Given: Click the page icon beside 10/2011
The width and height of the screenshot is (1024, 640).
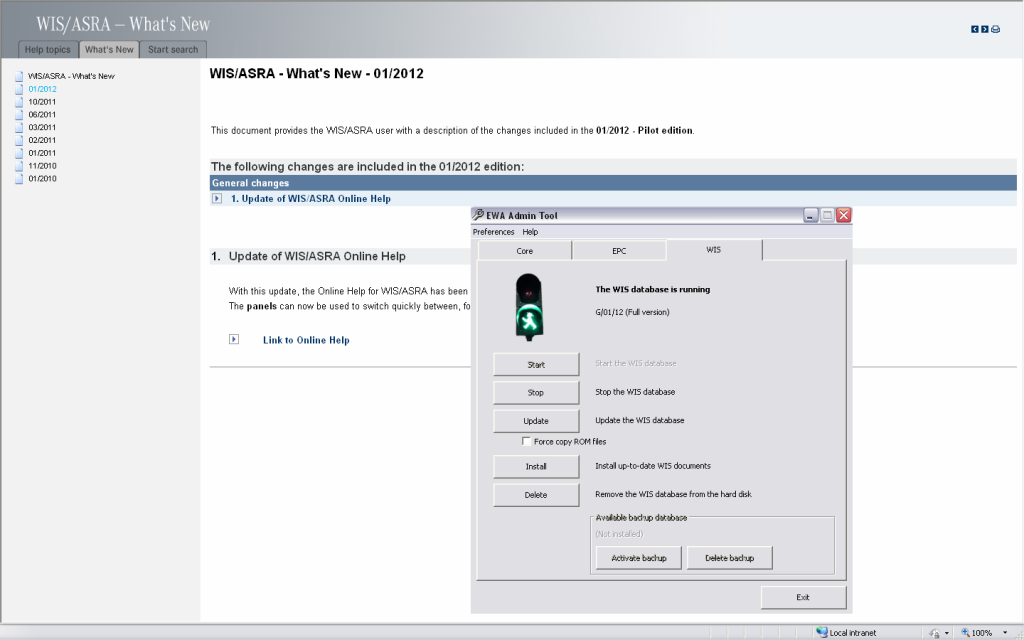Looking at the screenshot, I should [x=19, y=102].
